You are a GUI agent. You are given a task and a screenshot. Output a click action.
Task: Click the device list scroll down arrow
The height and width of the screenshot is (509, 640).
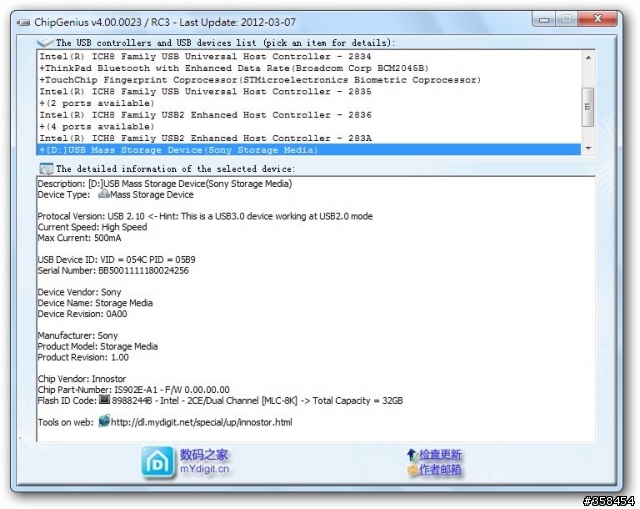588,148
